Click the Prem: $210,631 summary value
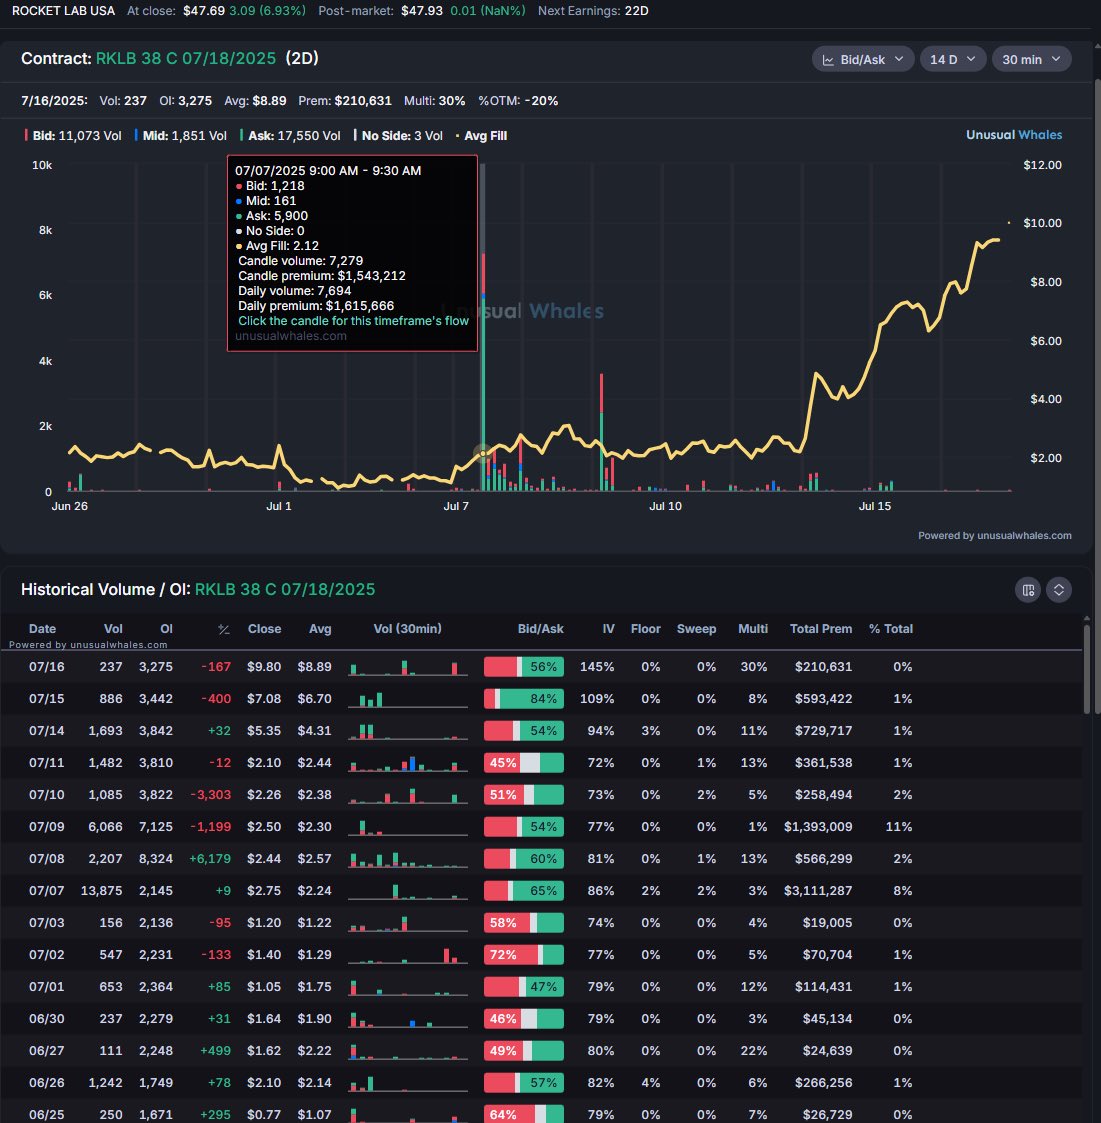This screenshot has height=1123, width=1101. (x=345, y=101)
